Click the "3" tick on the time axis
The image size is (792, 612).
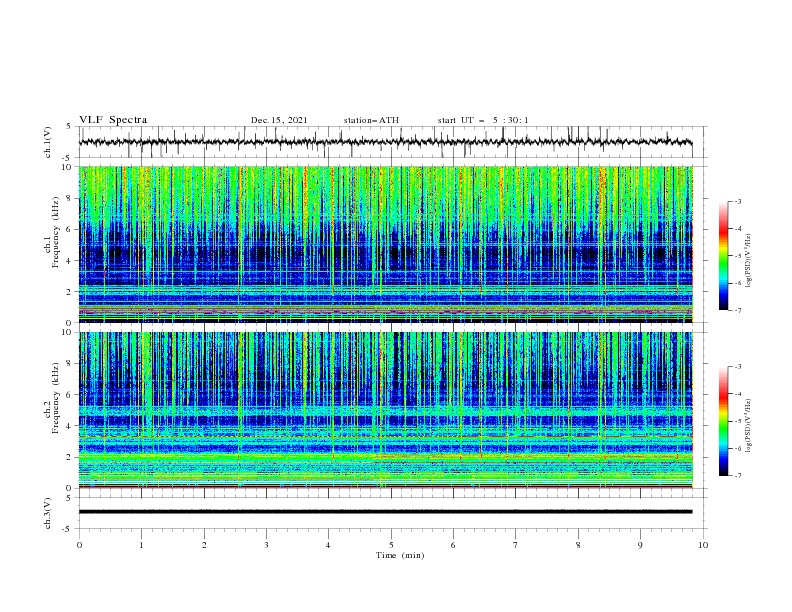point(266,545)
